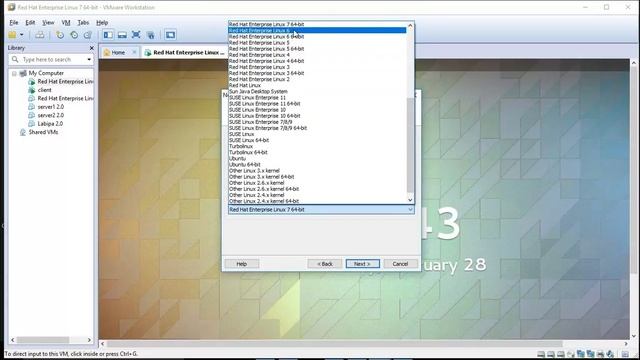Open the Edit menu
The width and height of the screenshot is (640, 360).
(30, 22)
